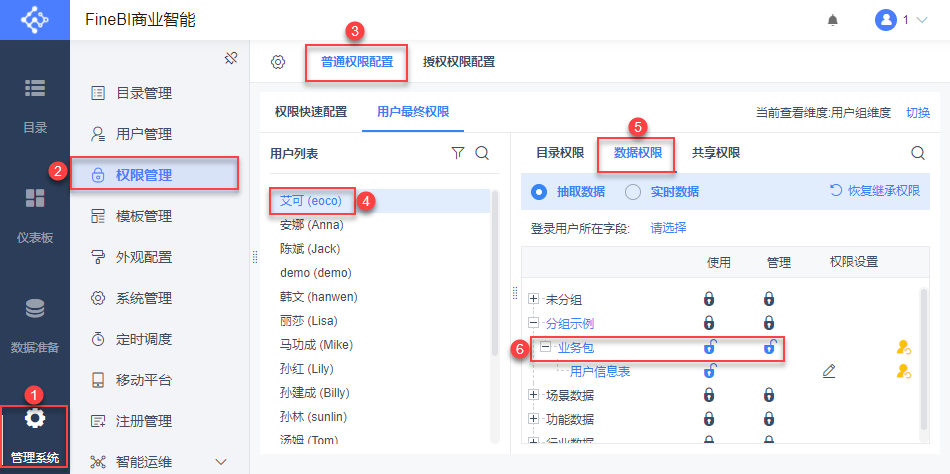Image resolution: width=950 pixels, height=474 pixels.
Task: Click 恢复继承权限 button
Action: 875,191
